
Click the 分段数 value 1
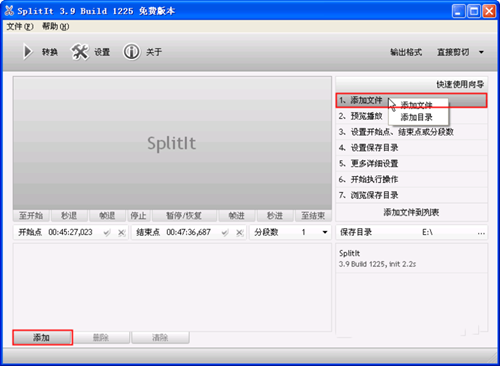coord(303,232)
